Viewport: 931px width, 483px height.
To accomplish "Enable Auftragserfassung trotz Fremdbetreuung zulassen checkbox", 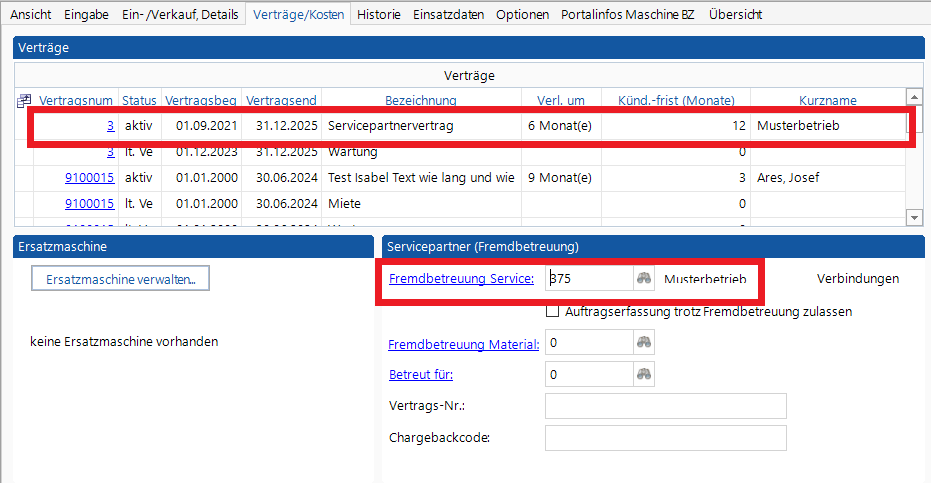I will (553, 311).
